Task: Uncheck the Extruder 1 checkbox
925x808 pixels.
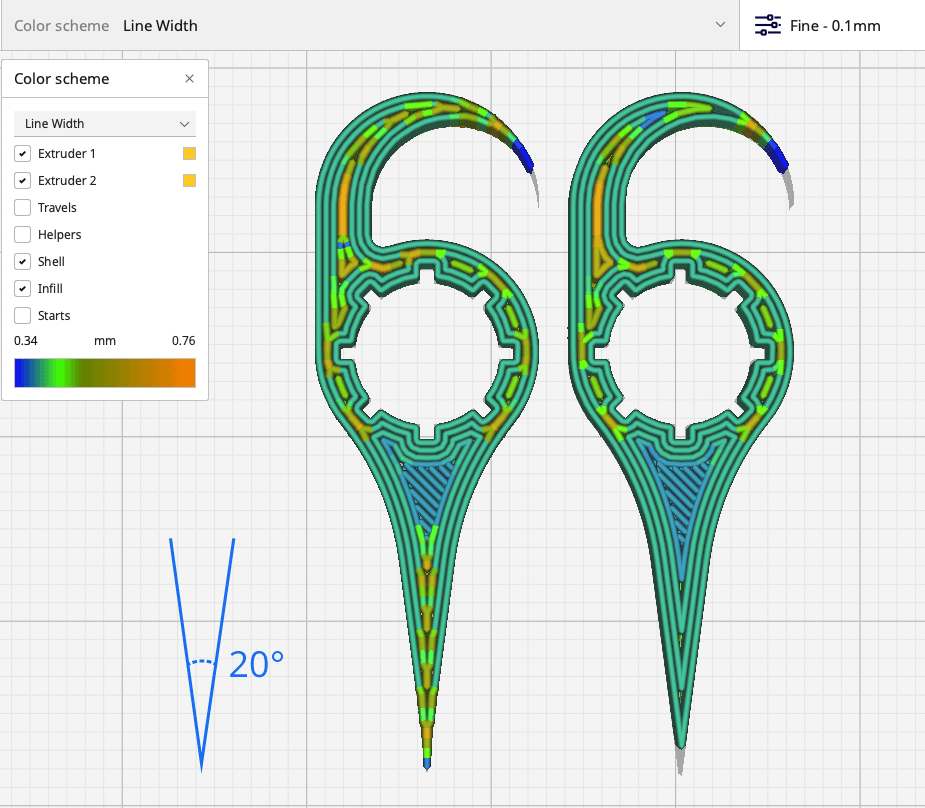Action: coord(22,154)
